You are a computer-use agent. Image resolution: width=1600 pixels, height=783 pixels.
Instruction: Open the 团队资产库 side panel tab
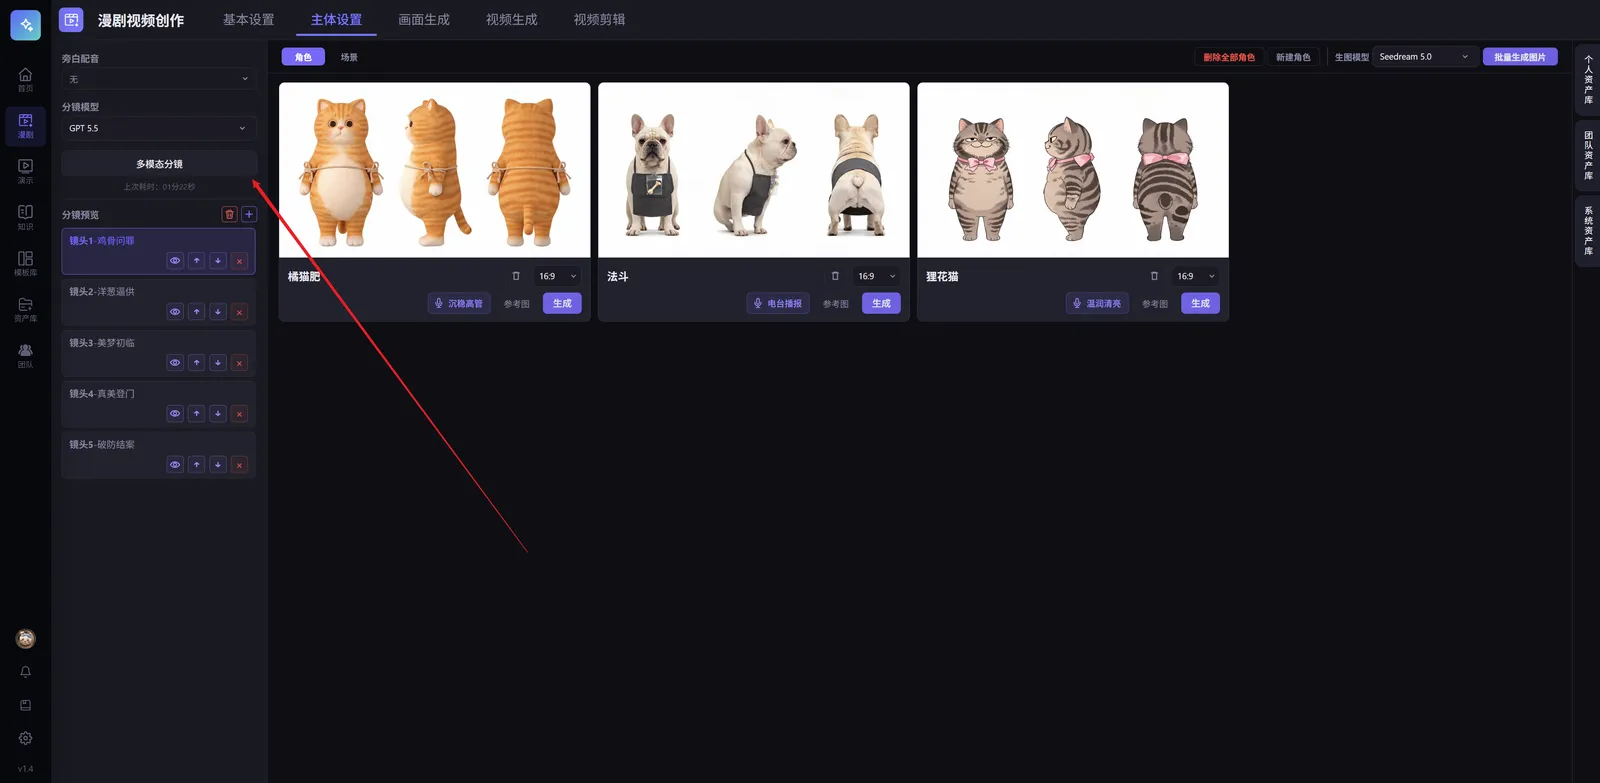[x=1588, y=154]
